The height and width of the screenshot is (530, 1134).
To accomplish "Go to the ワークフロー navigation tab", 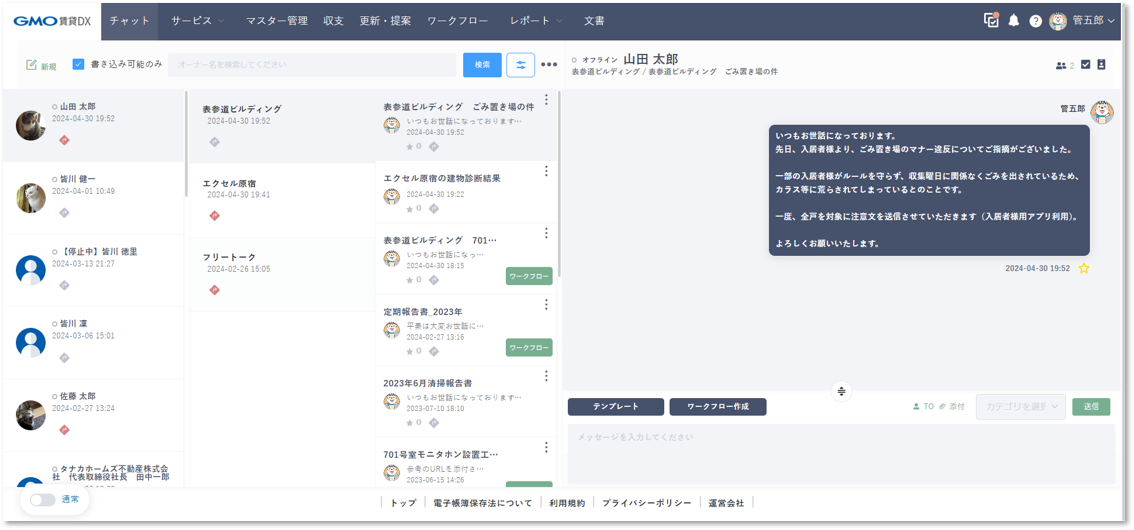I will point(458,21).
